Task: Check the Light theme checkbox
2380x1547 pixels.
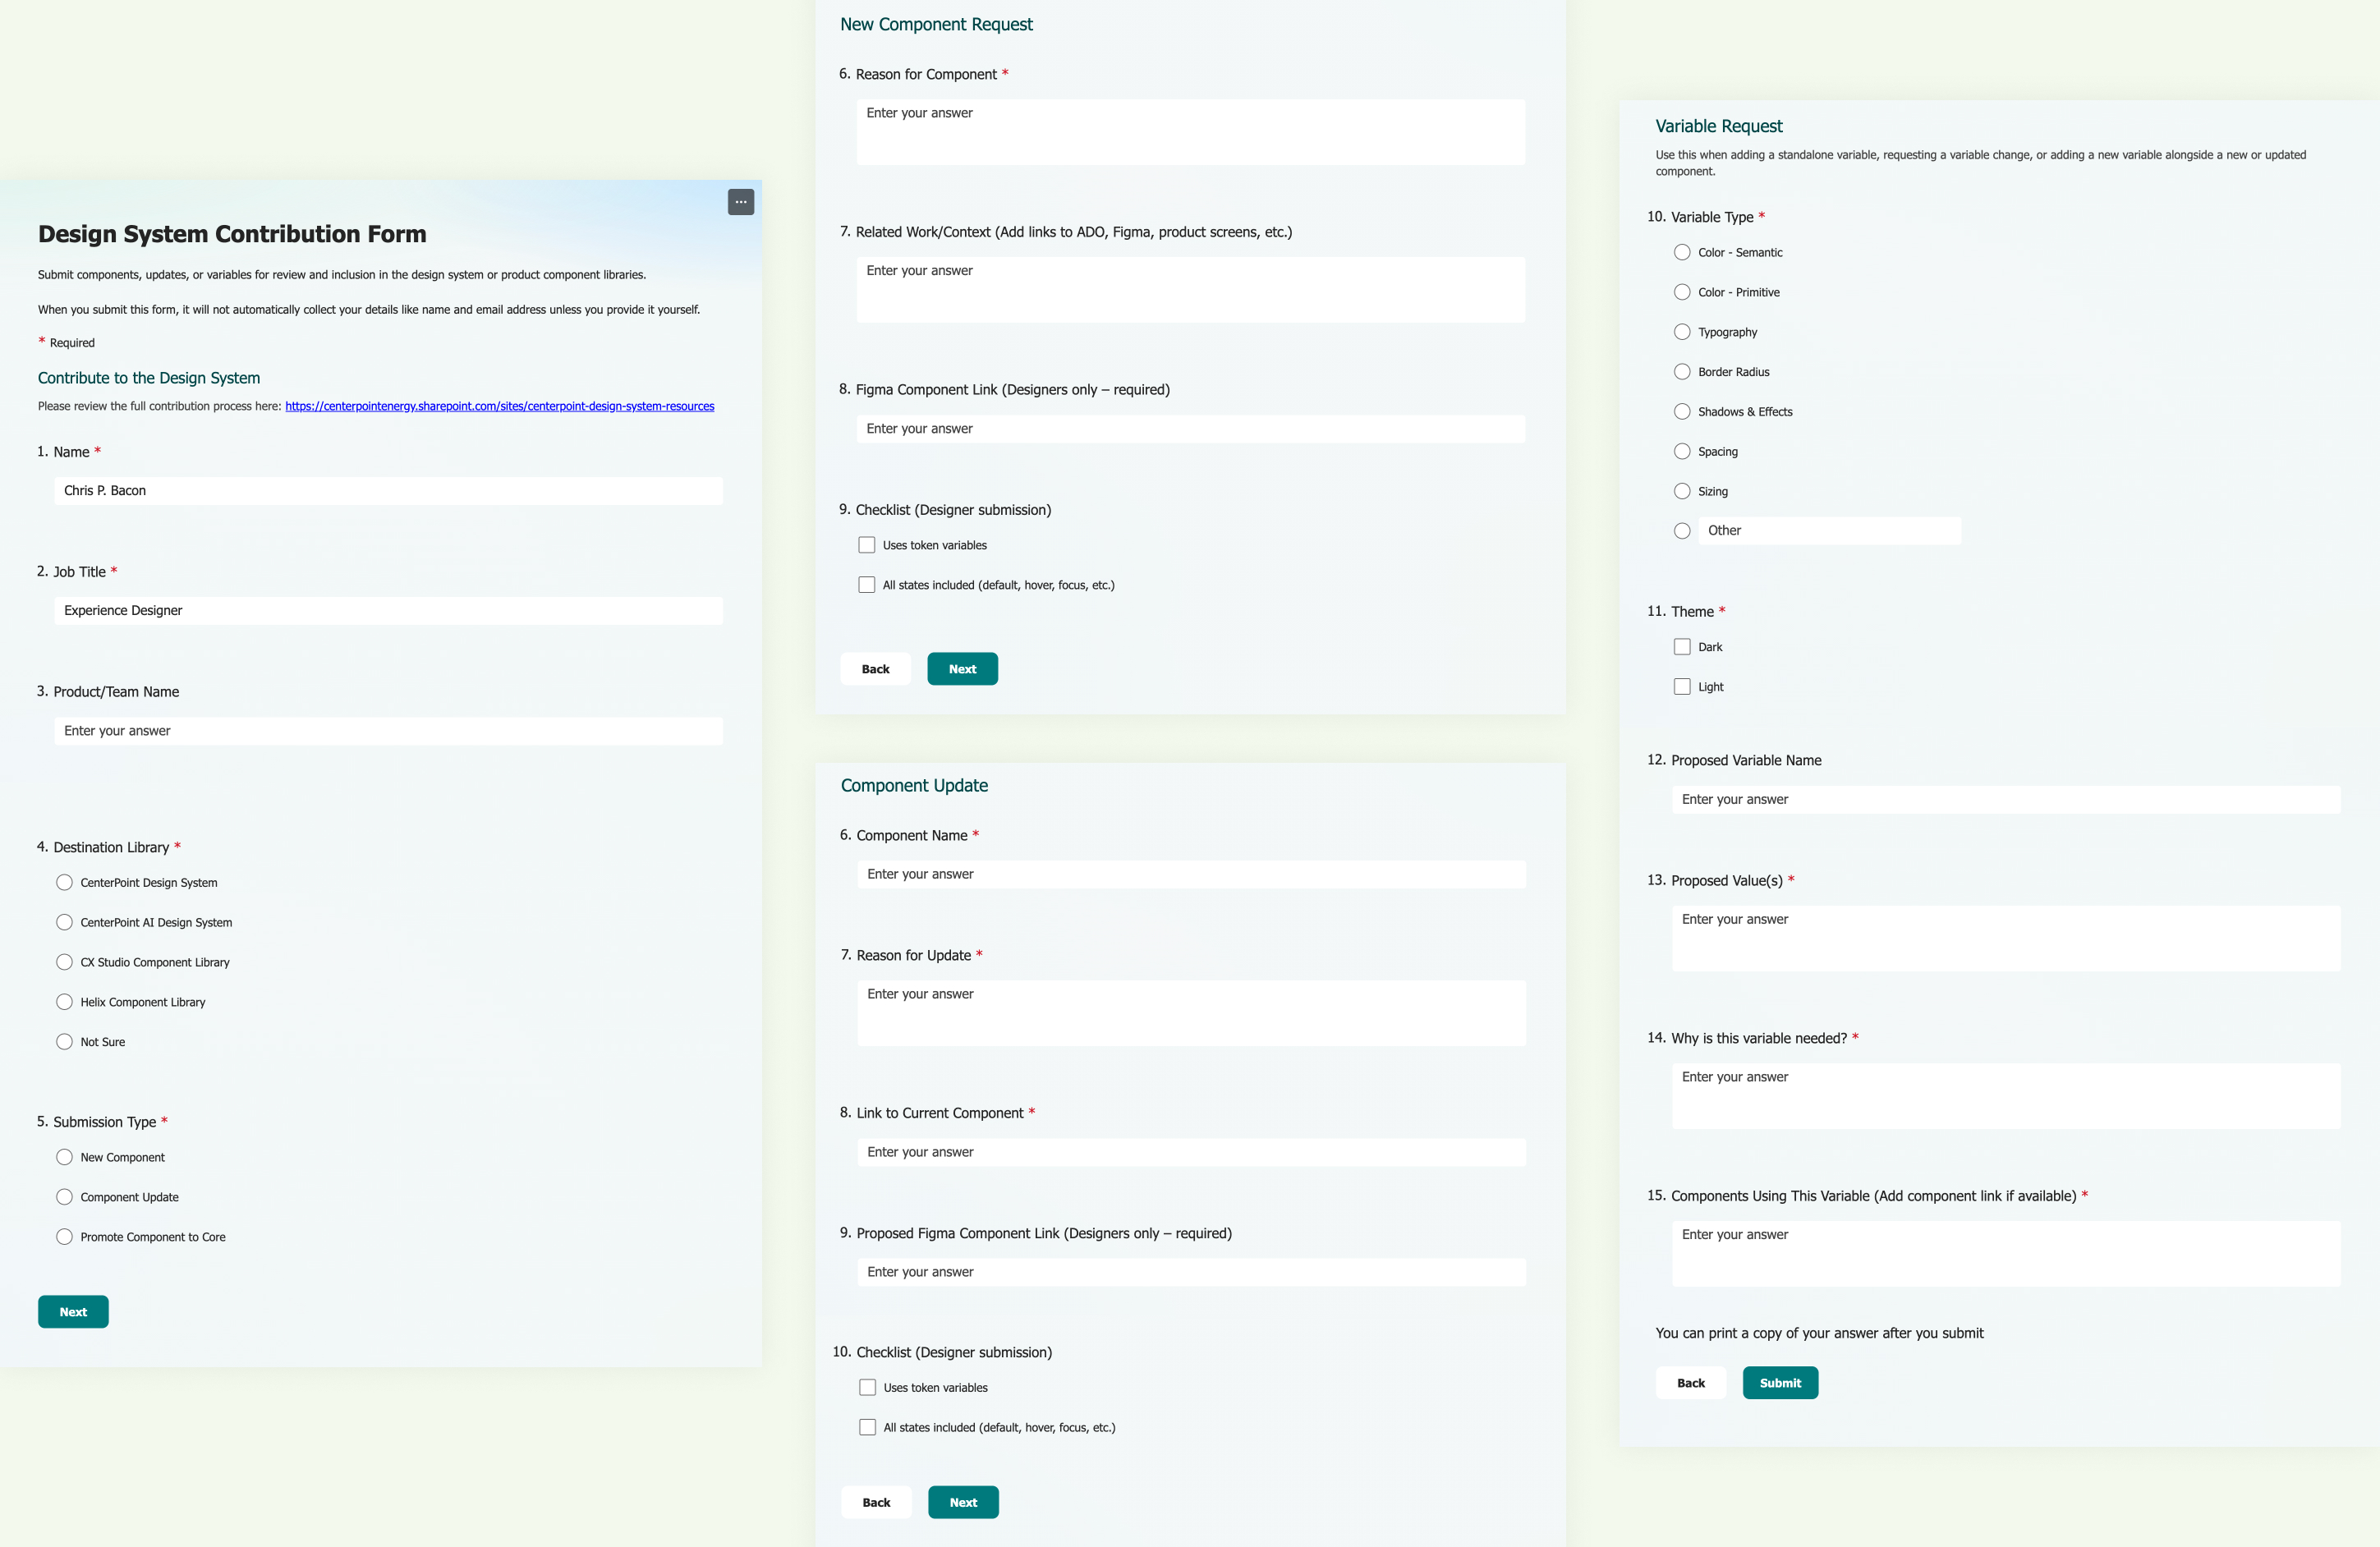Action: (1683, 687)
